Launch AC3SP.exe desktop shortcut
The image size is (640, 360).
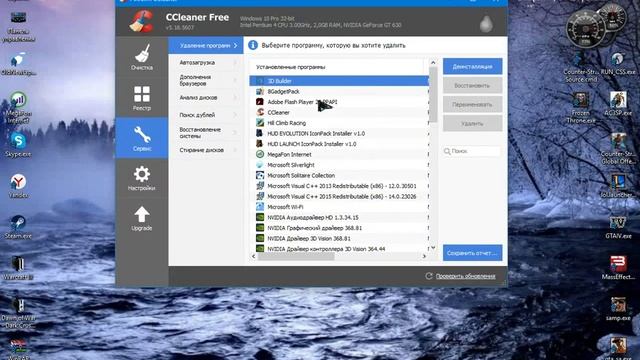(618, 104)
